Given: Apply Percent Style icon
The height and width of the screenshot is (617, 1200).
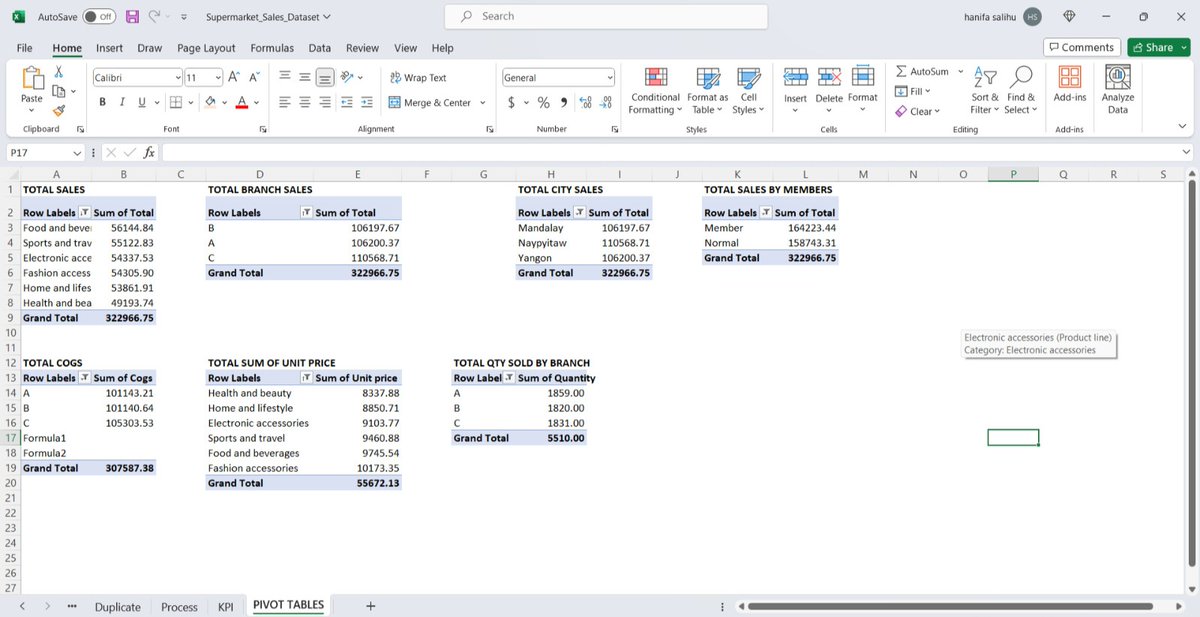Looking at the screenshot, I should (x=544, y=102).
